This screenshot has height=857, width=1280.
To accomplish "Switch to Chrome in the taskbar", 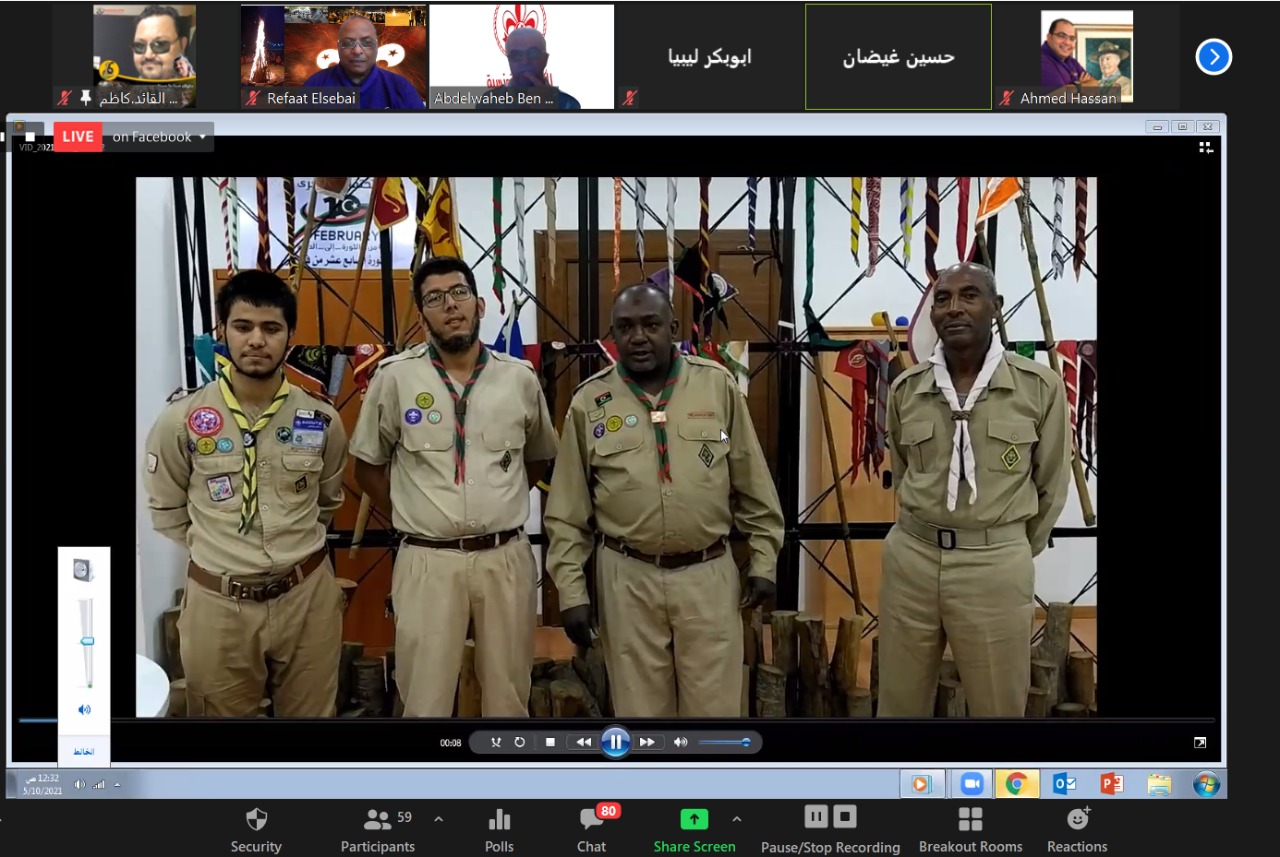I will coord(1016,784).
